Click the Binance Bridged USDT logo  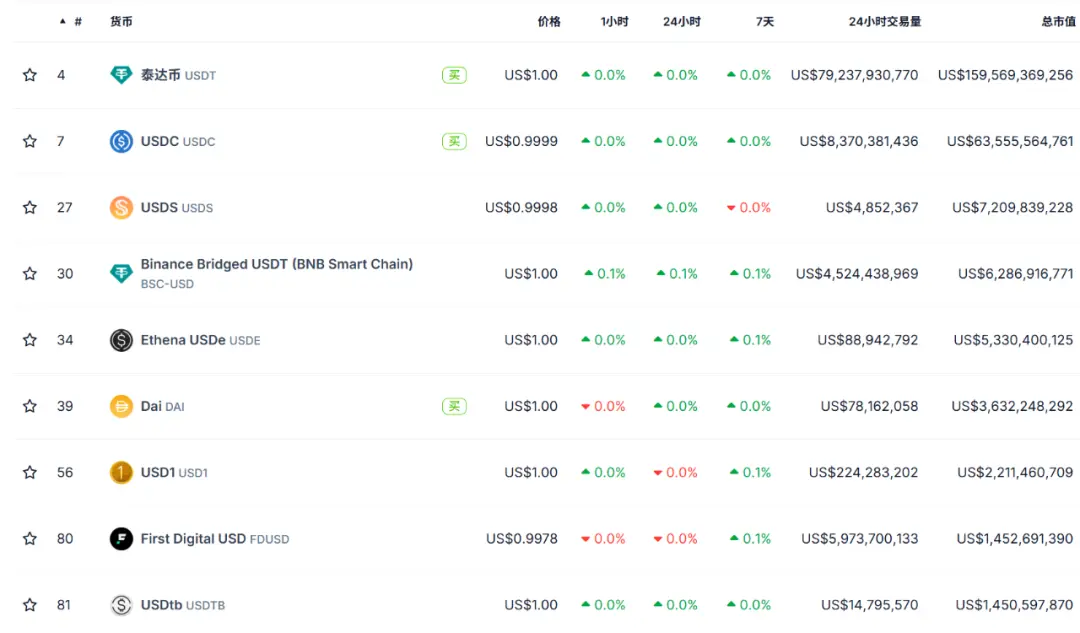pos(121,273)
